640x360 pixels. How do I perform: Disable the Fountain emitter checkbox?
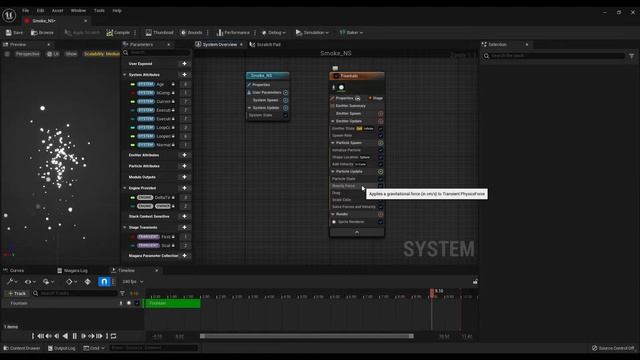point(336,76)
